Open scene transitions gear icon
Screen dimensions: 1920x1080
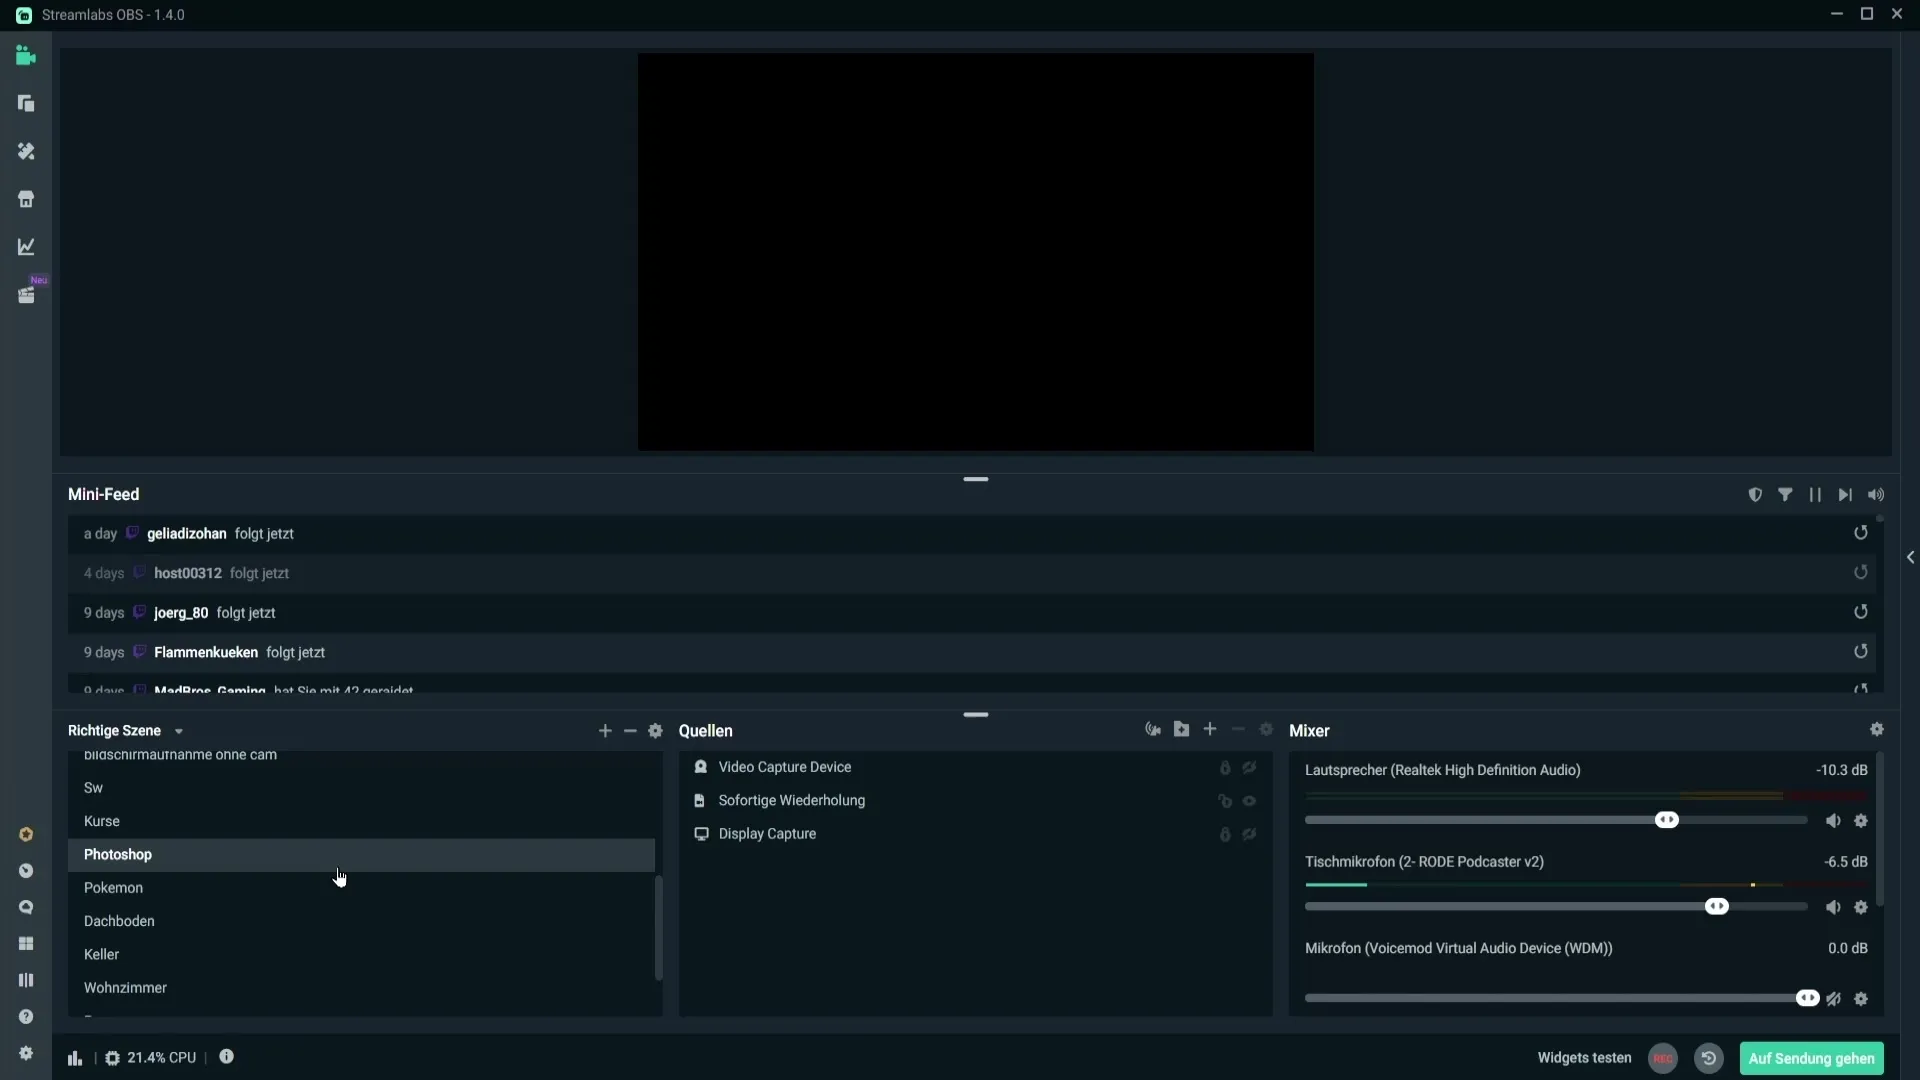pyautogui.click(x=655, y=731)
